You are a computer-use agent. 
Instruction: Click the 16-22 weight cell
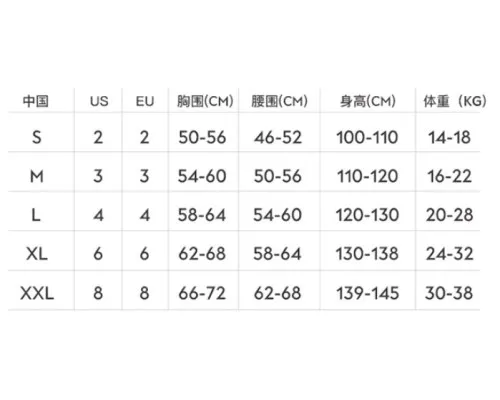click(449, 176)
